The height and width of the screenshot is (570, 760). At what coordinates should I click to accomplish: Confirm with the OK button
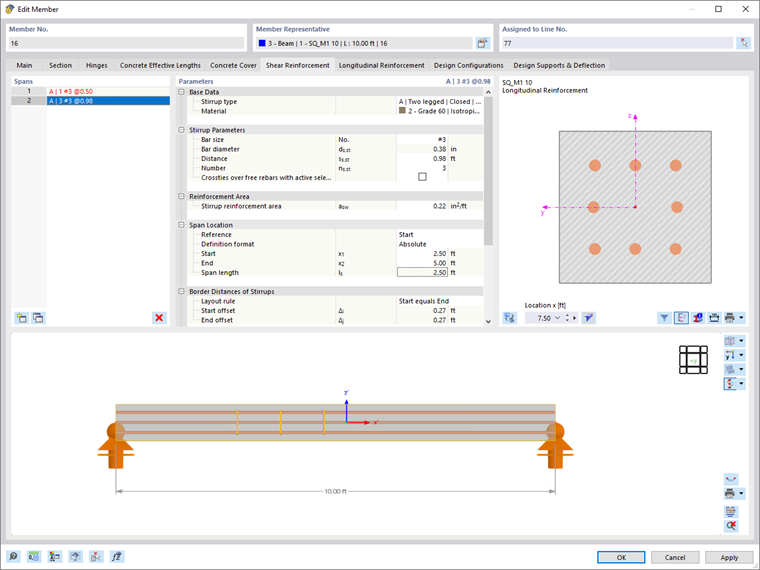click(x=621, y=557)
